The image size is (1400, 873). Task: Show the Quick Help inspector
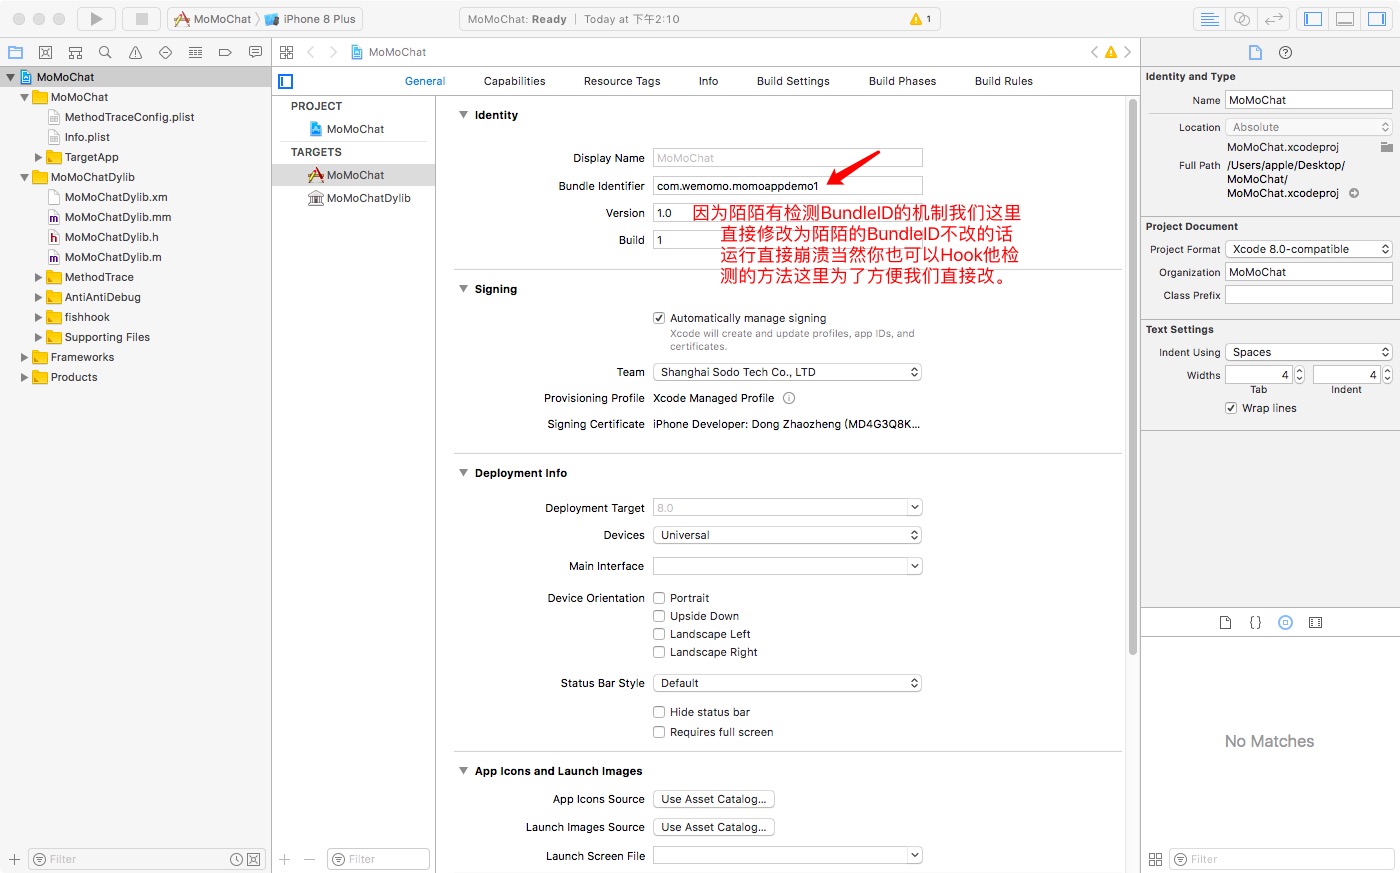[1285, 52]
